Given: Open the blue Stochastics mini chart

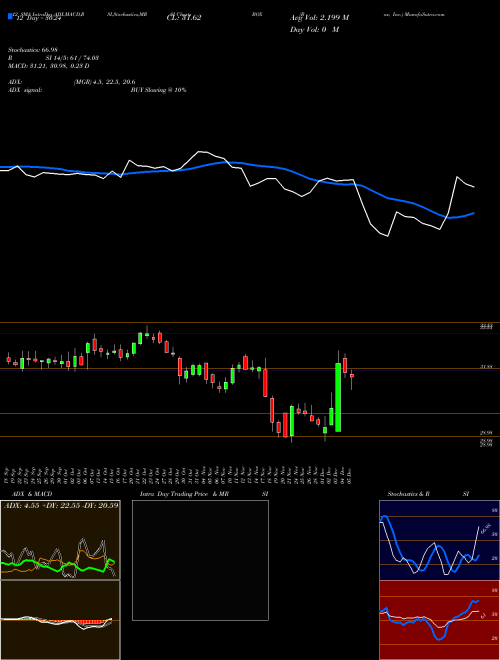Looking at the screenshot, I should pyautogui.click(x=439, y=540).
